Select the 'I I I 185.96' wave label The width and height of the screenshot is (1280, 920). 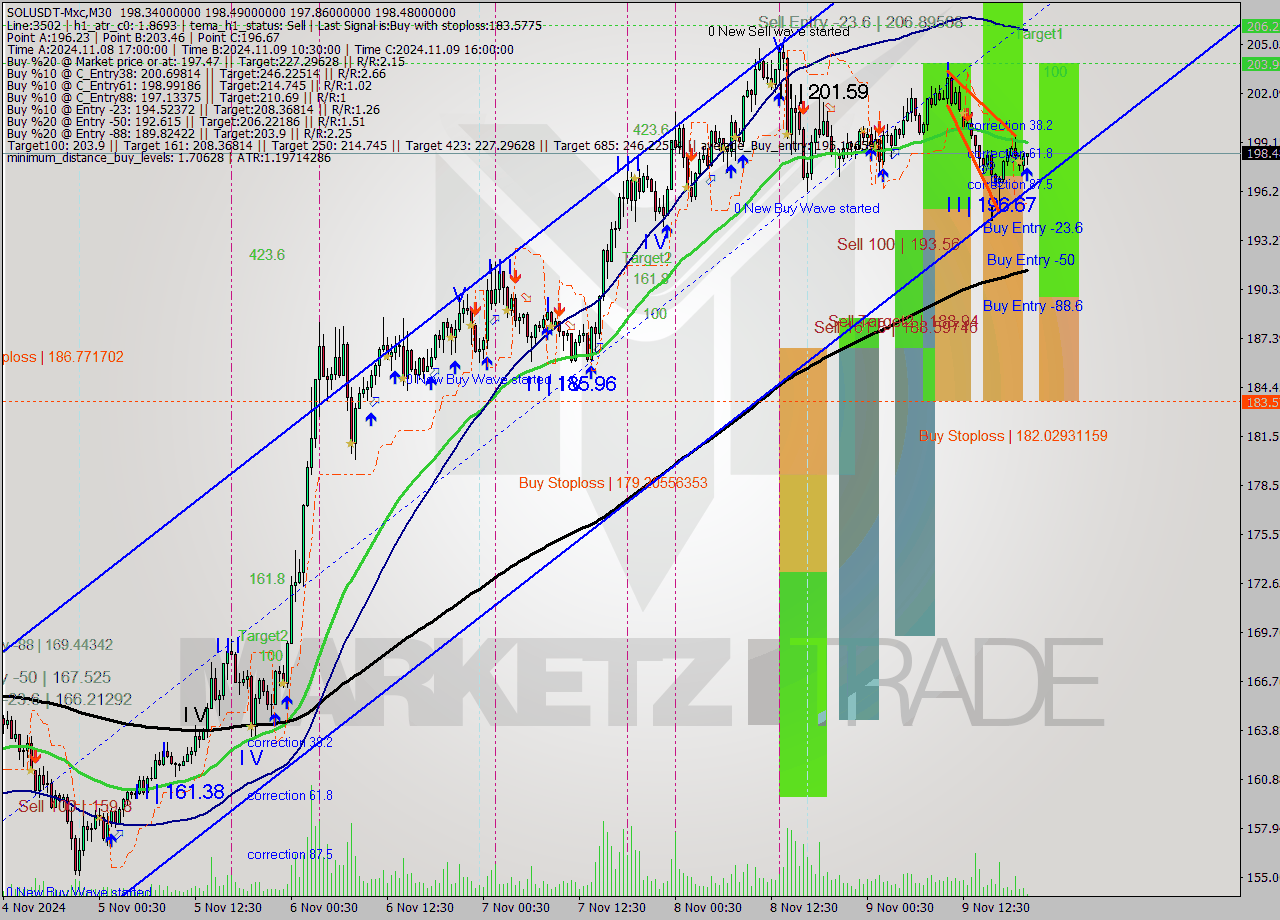click(x=570, y=383)
